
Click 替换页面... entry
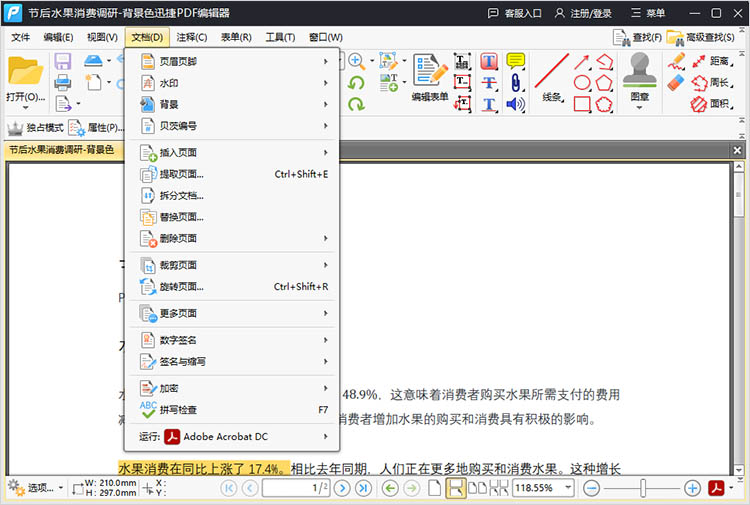(232, 217)
